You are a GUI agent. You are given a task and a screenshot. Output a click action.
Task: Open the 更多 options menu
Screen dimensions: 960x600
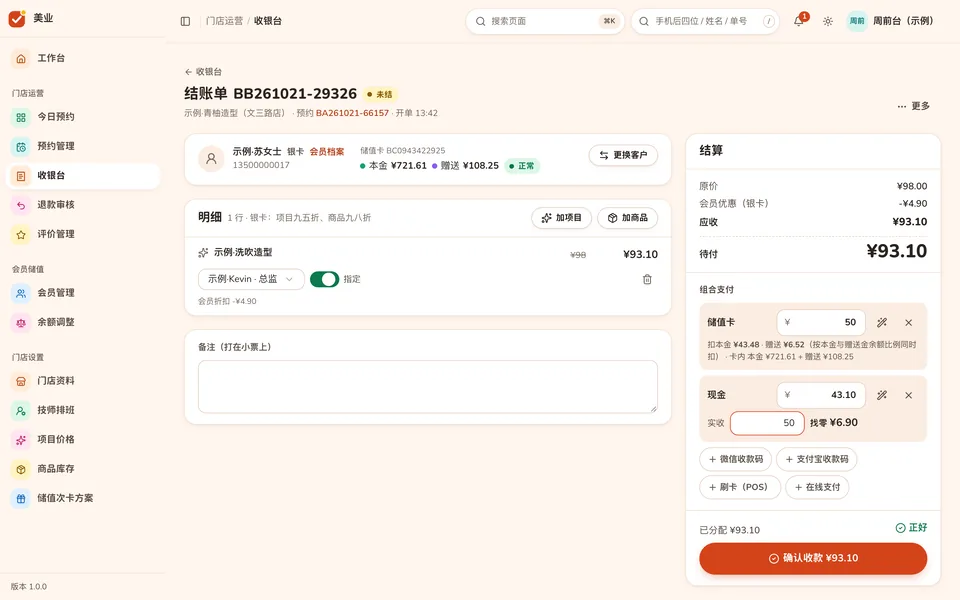(913, 106)
